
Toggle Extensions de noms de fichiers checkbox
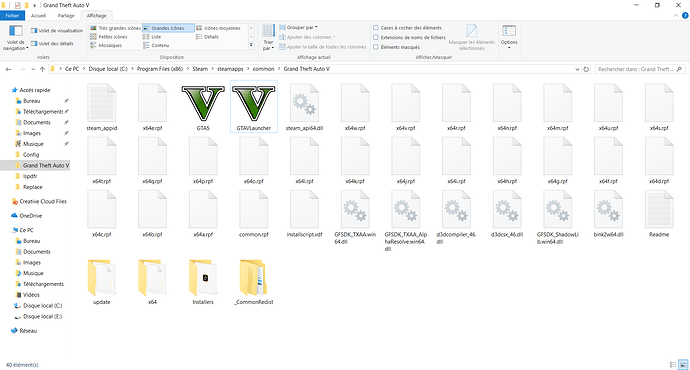(376, 37)
